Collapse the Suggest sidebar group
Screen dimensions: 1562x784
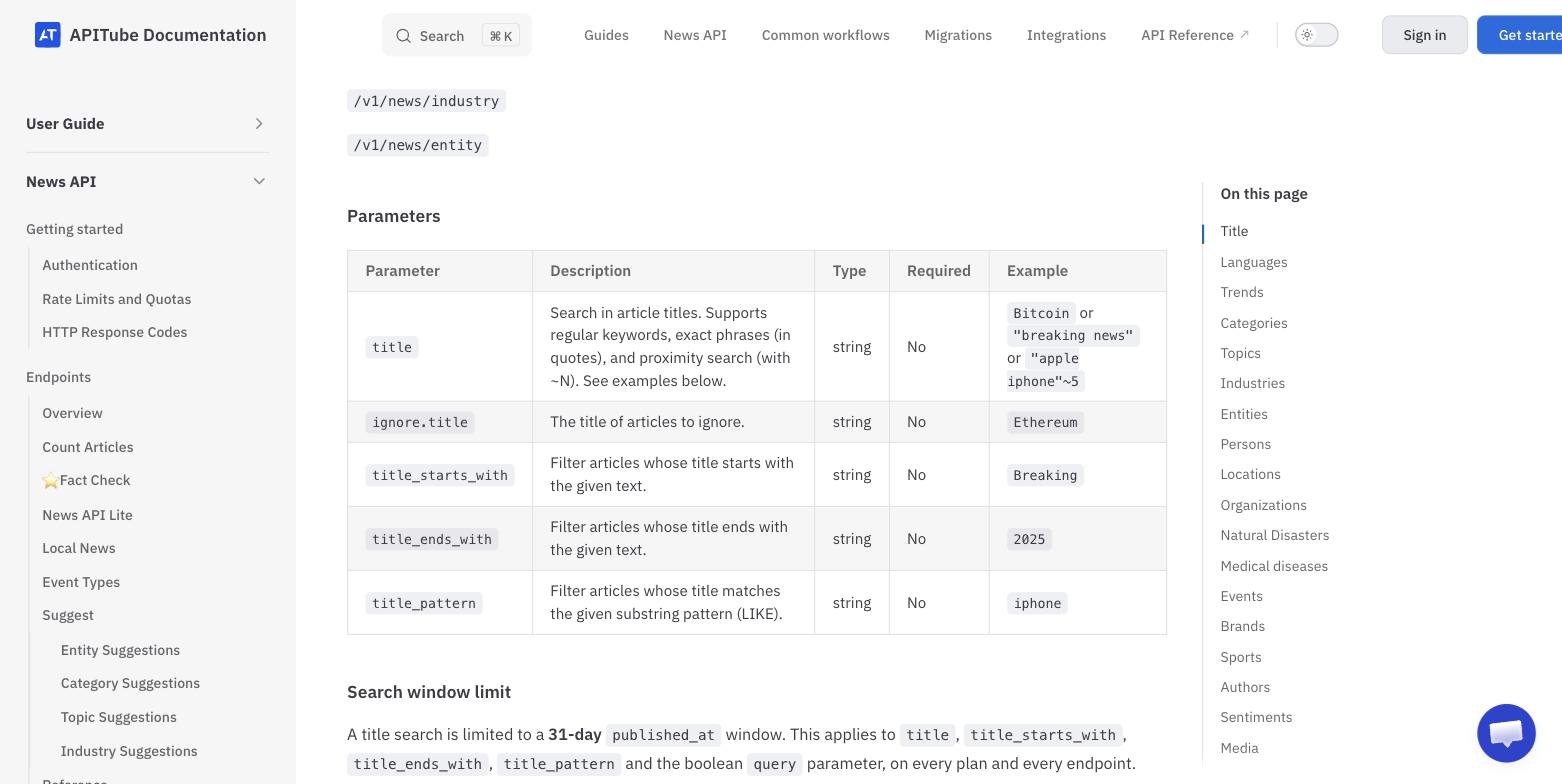68,616
